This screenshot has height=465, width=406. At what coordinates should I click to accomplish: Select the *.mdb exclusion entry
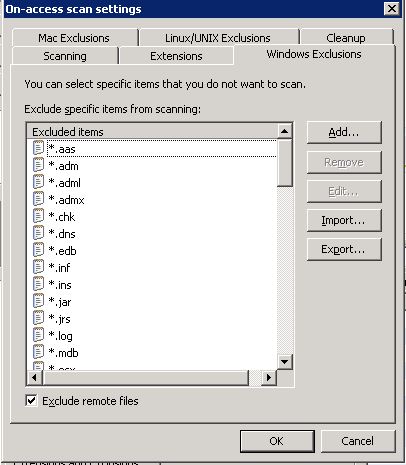(x=63, y=353)
